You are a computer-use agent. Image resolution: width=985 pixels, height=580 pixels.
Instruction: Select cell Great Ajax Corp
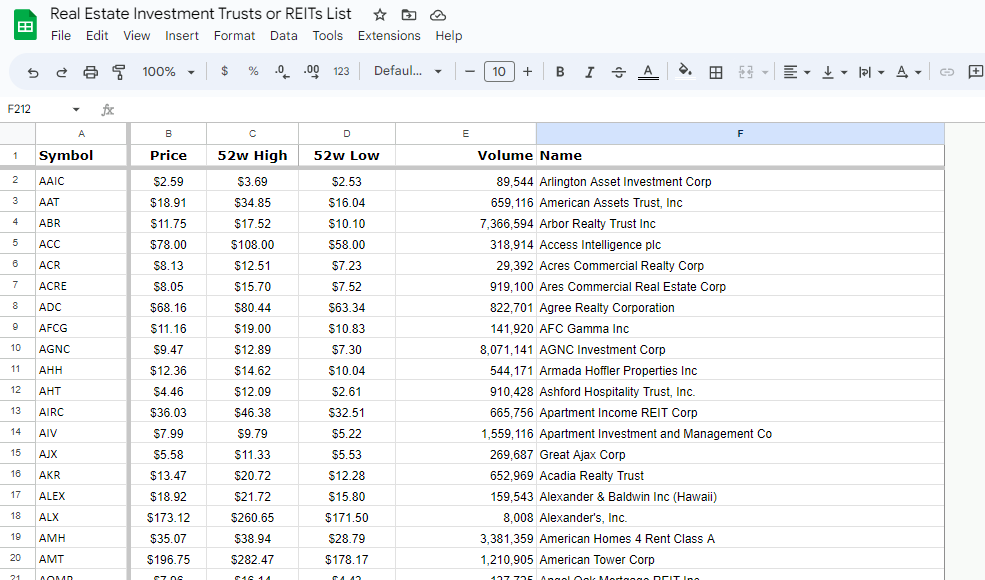pos(740,454)
